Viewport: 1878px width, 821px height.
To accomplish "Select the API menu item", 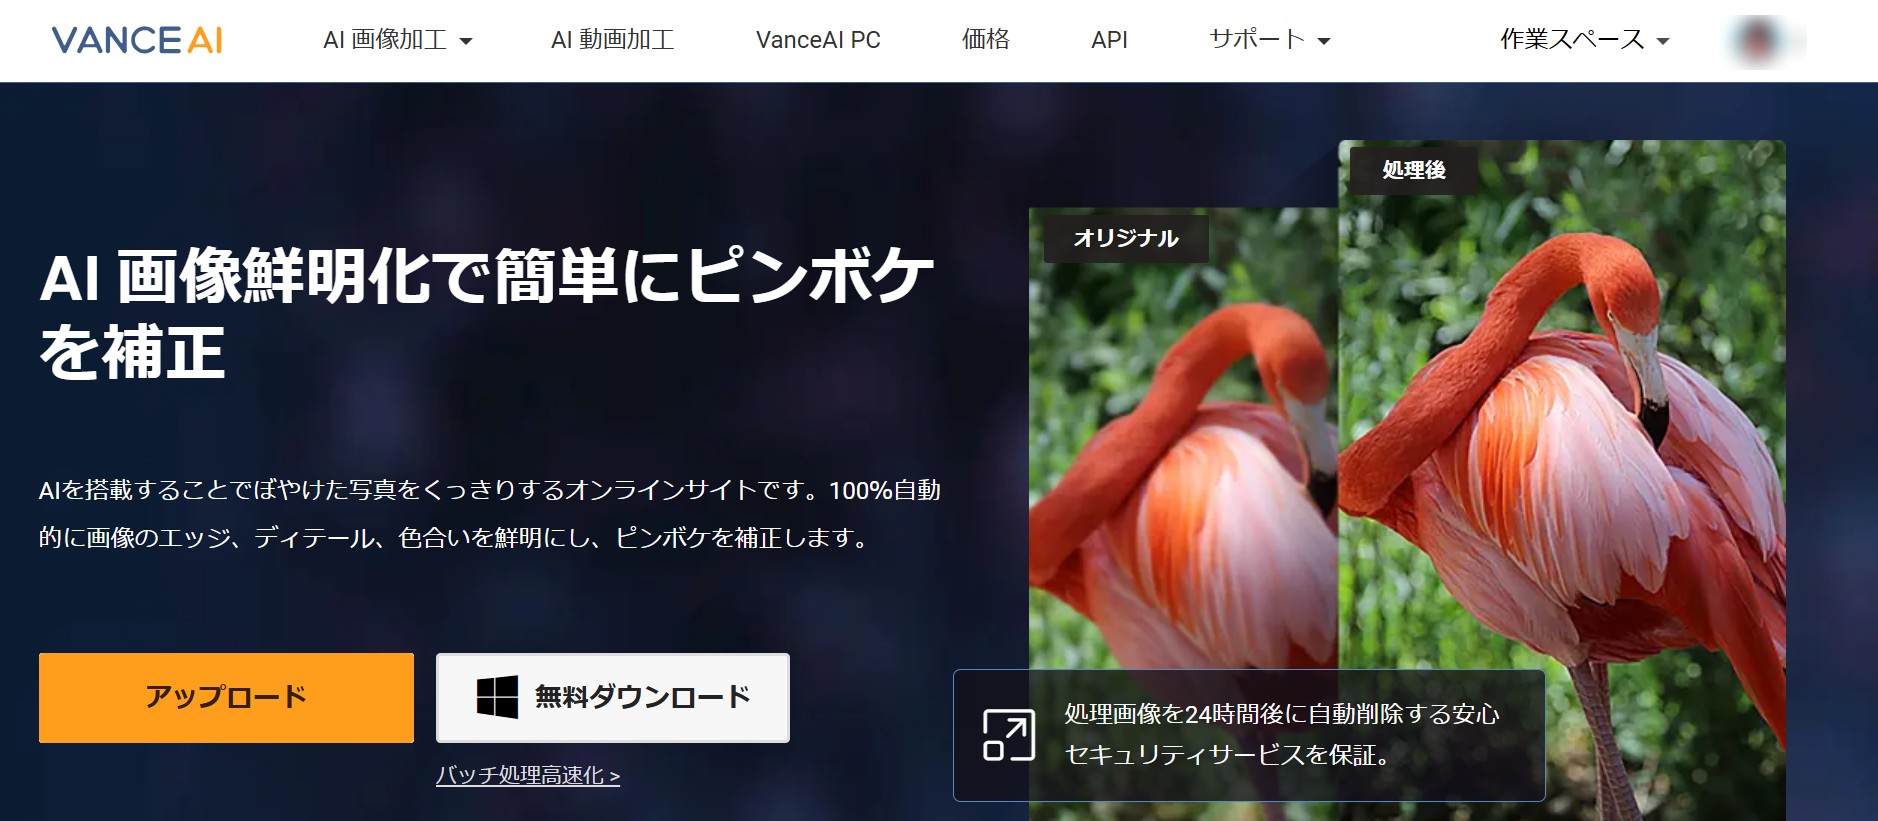I will click(1109, 40).
